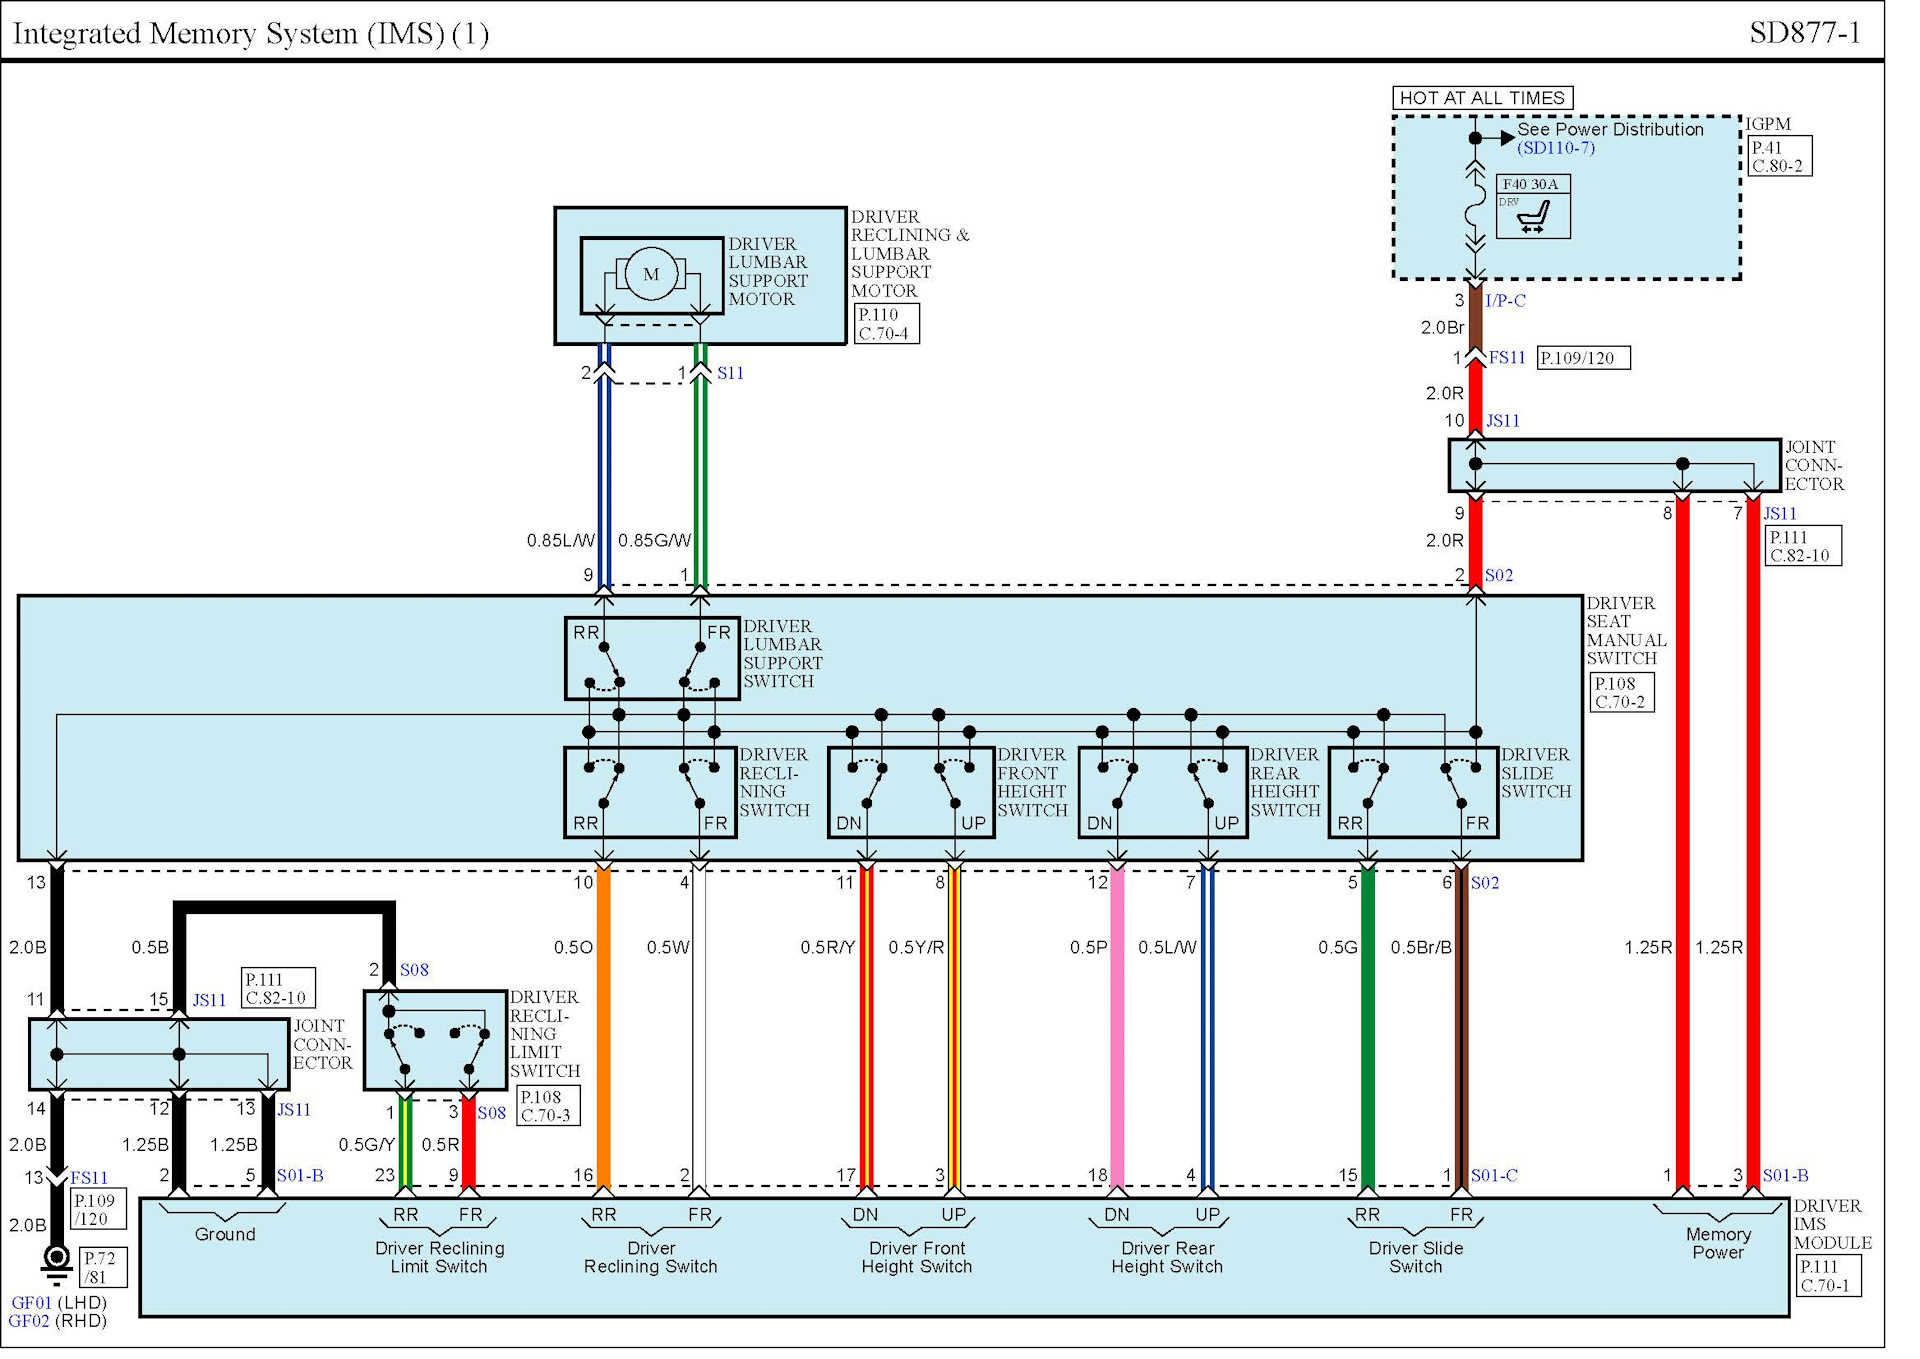Viewport: 1920px width, 1359px height.
Task: Click the DRIVER SEAT MANUAL SWITCH label
Action: [1626, 631]
